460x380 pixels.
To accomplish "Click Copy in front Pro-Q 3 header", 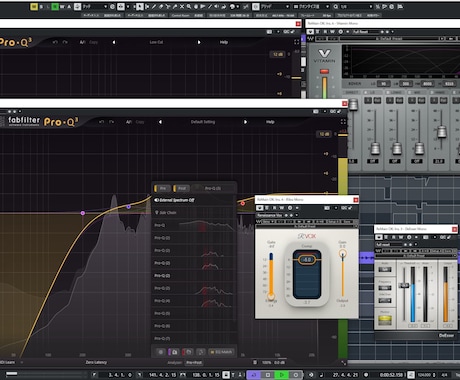I will pyautogui.click(x=140, y=122).
